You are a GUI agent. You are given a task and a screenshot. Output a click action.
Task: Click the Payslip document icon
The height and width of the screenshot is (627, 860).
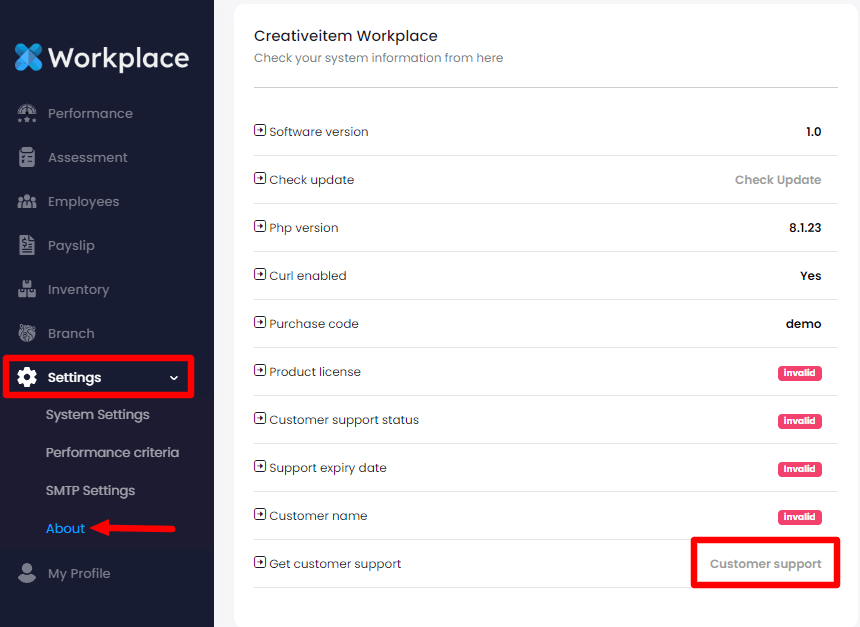[x=27, y=245]
